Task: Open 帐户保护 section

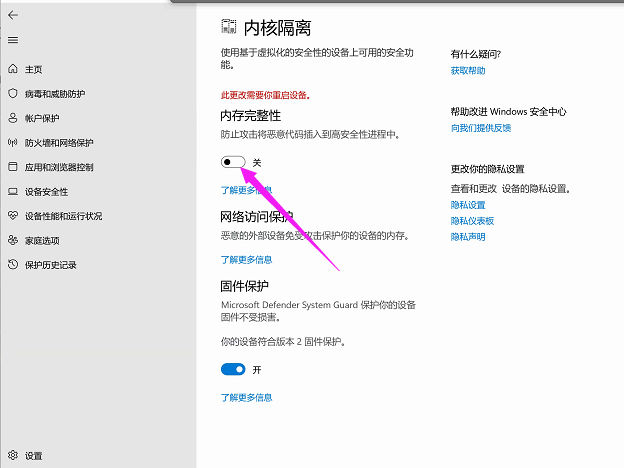Action: pyautogui.click(x=42, y=118)
